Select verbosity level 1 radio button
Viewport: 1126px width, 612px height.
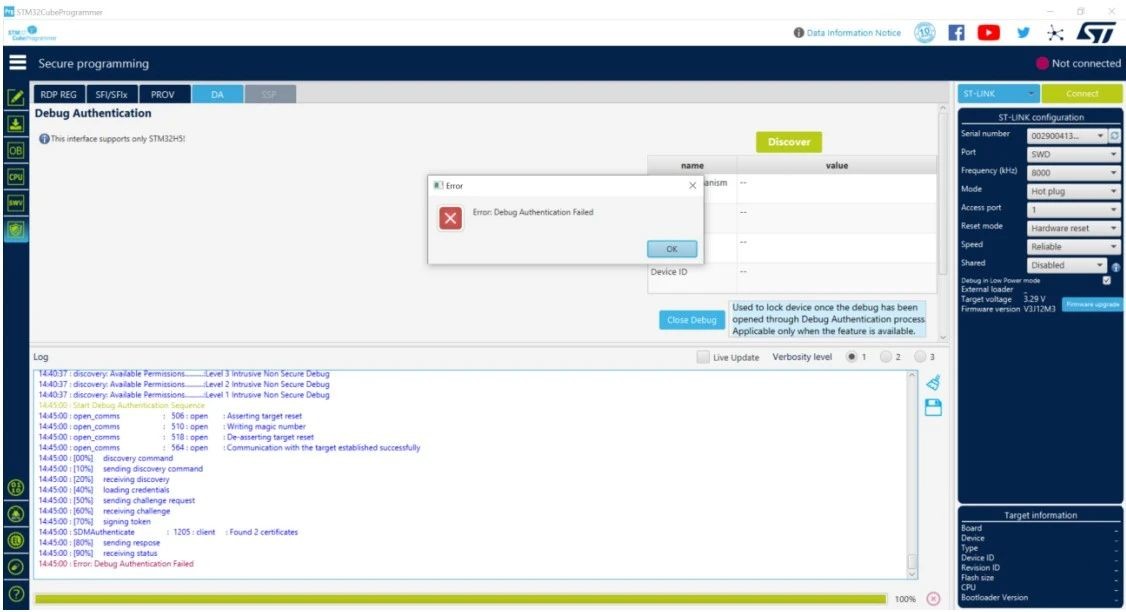point(851,357)
